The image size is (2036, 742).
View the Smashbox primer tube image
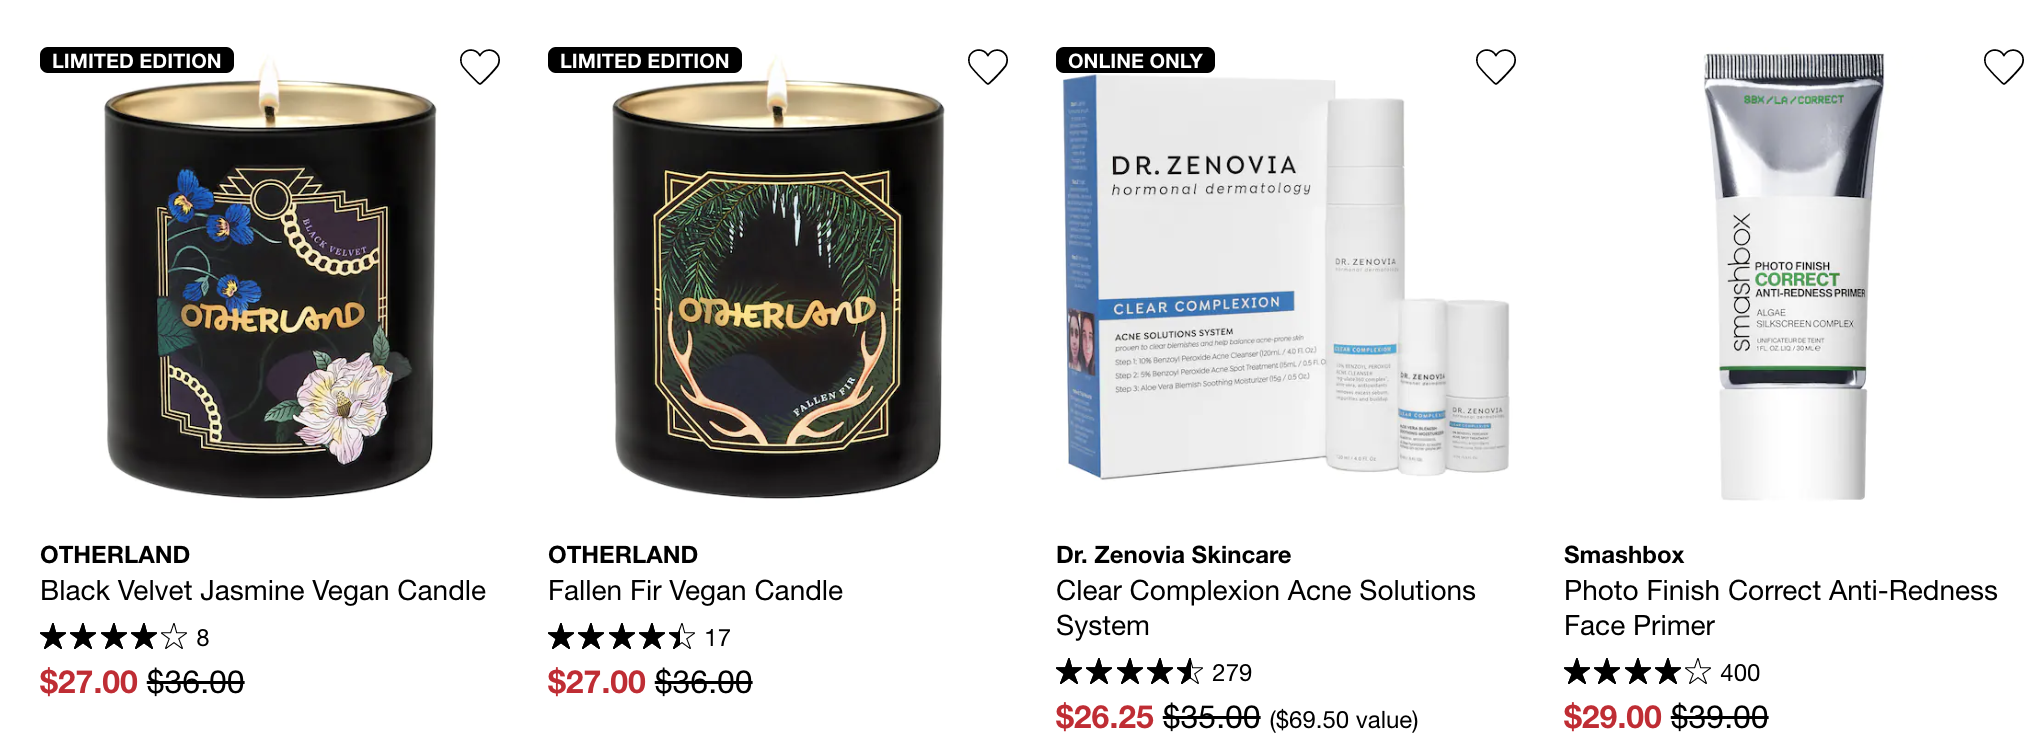pos(1793,277)
